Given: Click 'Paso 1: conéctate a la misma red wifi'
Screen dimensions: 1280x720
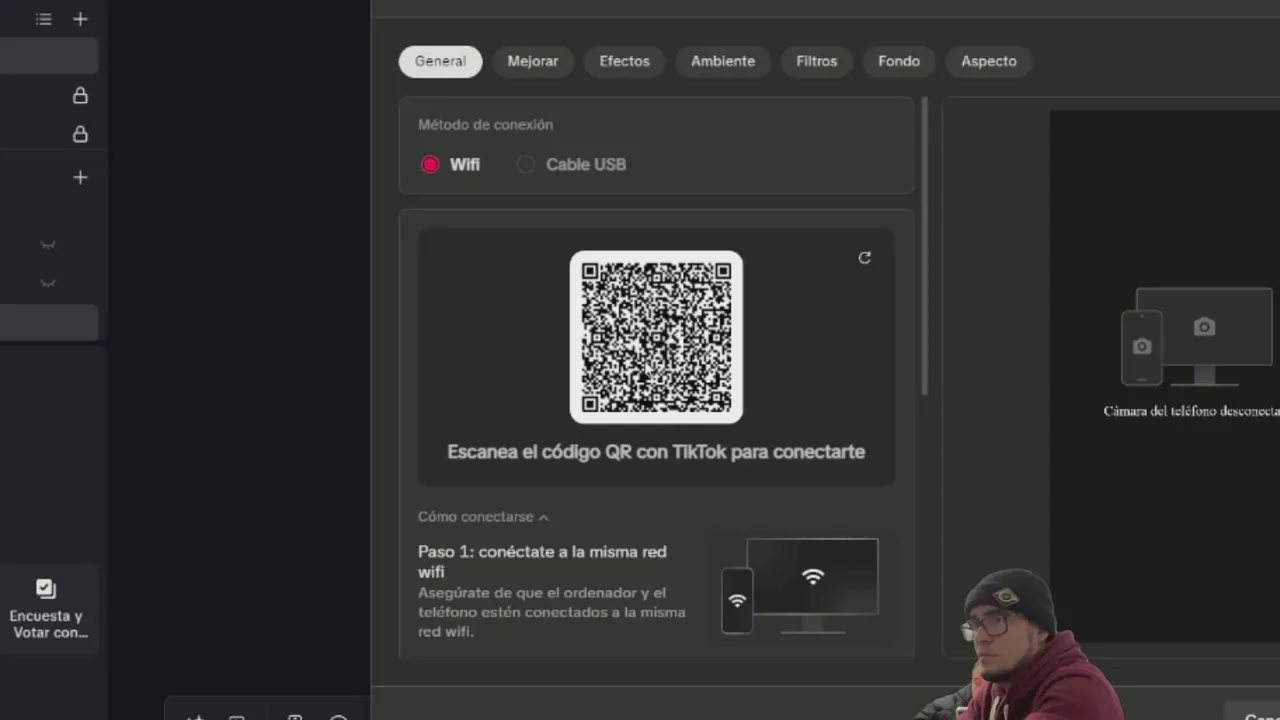Looking at the screenshot, I should click(x=542, y=561).
